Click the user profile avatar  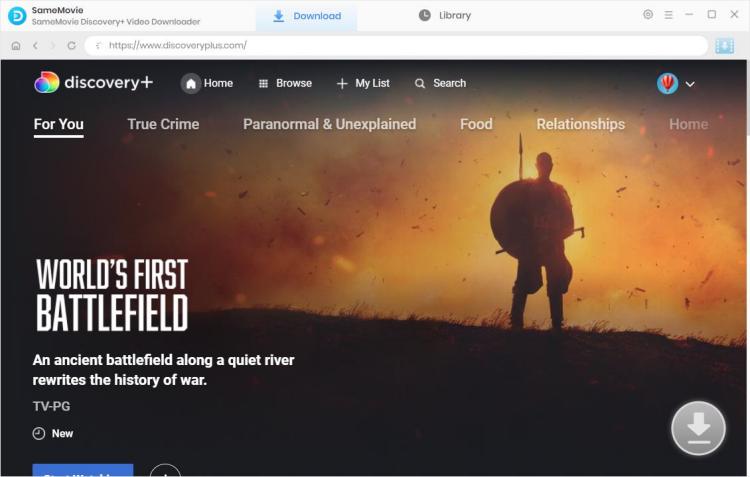click(x=667, y=84)
